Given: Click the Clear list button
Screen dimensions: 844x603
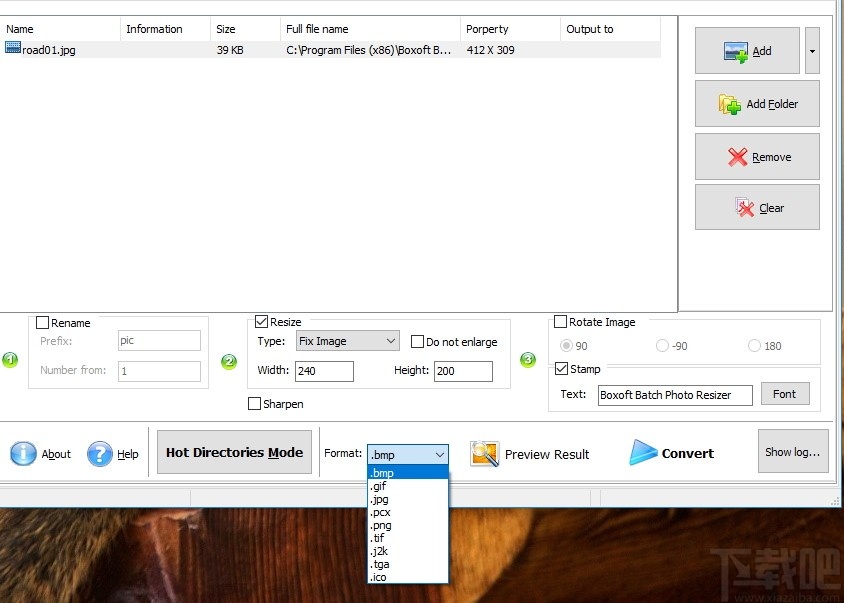Looking at the screenshot, I should (x=757, y=207).
